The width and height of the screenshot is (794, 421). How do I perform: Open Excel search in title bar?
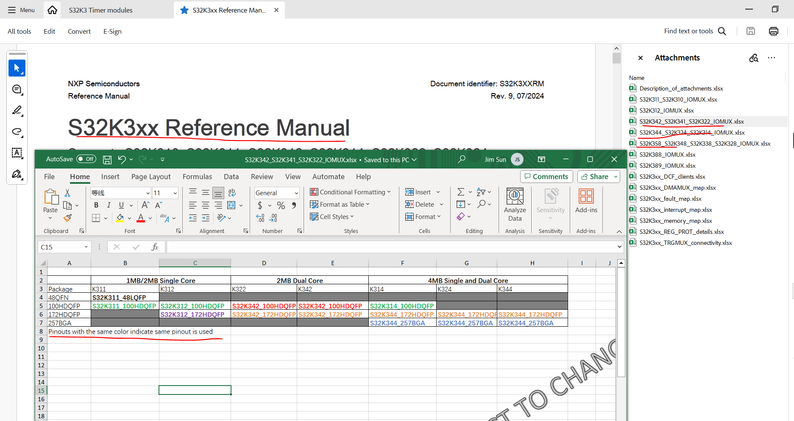[x=461, y=159]
